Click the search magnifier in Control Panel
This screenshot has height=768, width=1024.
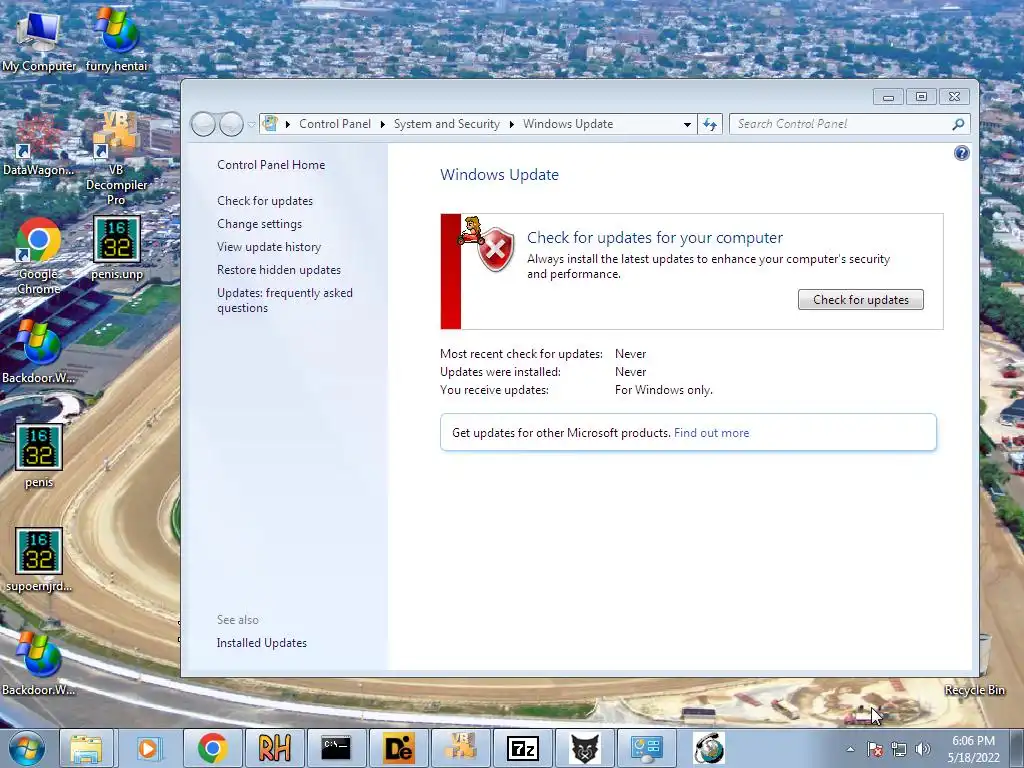tap(958, 124)
